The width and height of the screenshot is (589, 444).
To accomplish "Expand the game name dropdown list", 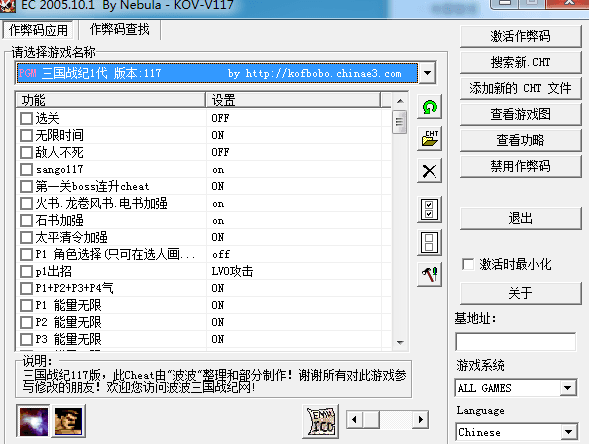I will pos(427,72).
